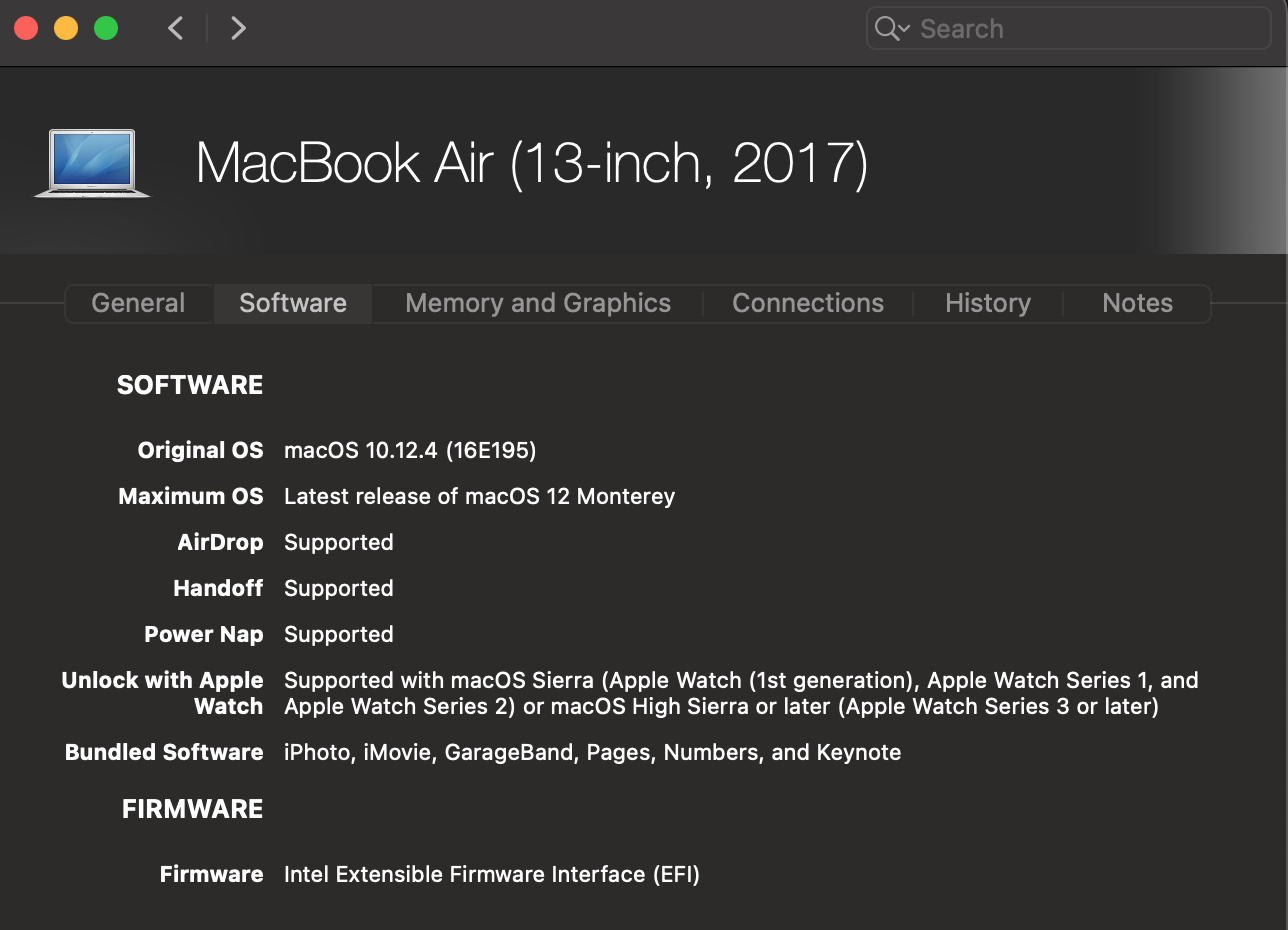Viewport: 1288px width, 930px height.
Task: Click the MacBook Air laptop image
Action: (92, 163)
